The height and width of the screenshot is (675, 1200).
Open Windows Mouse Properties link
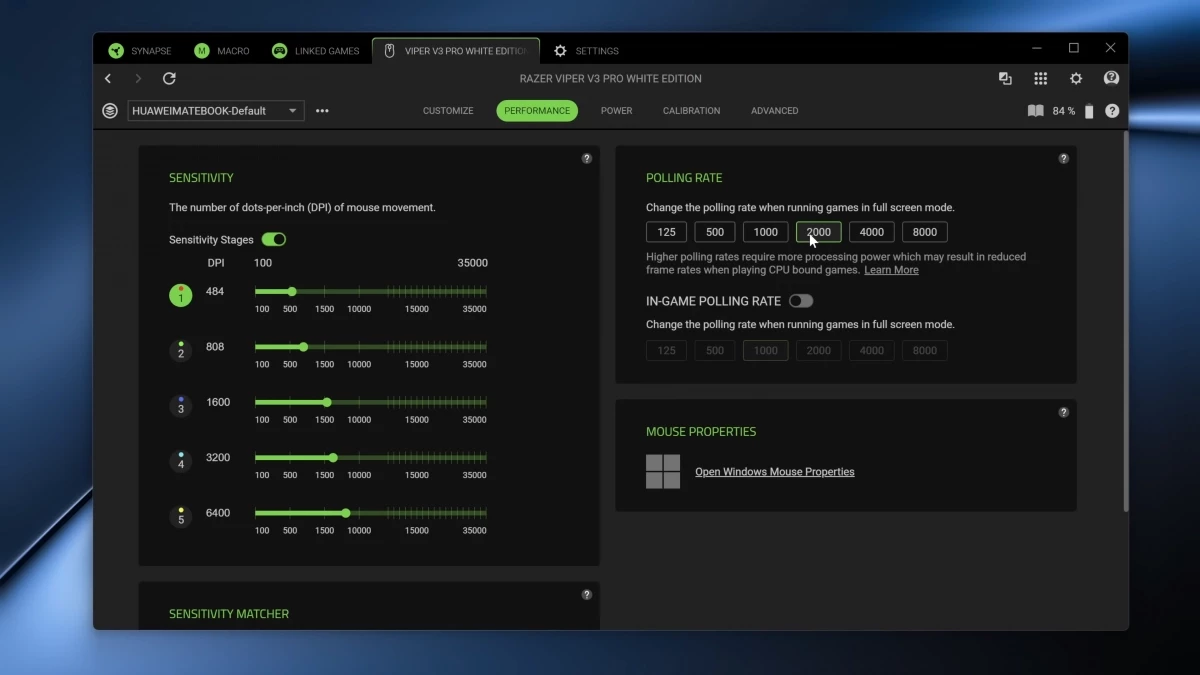coord(775,472)
